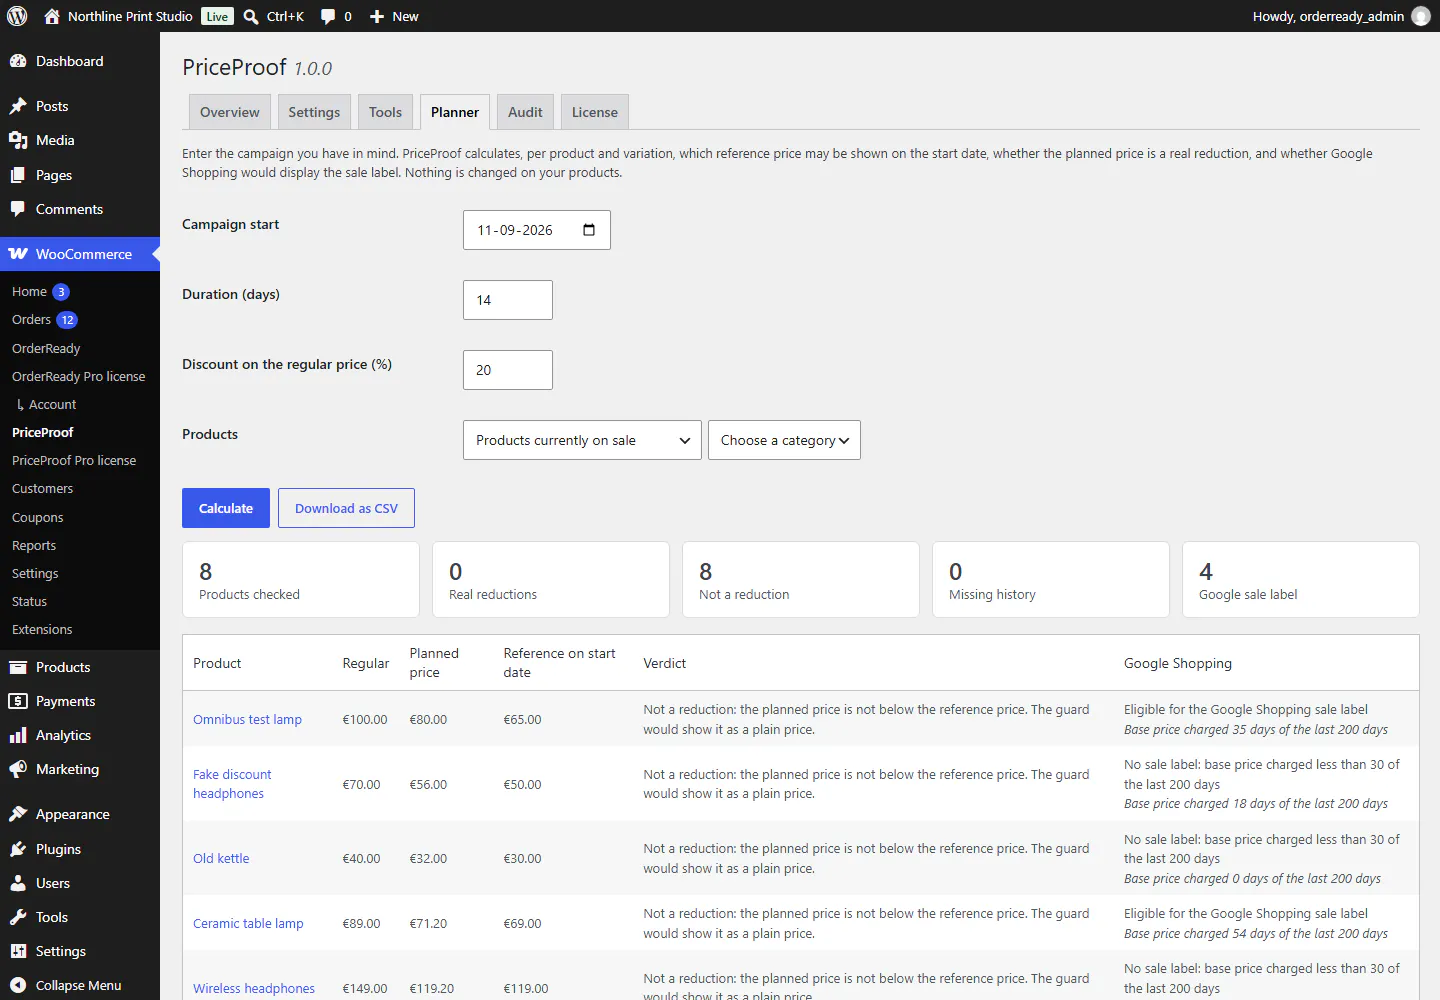Open the Omnibus test lamp product link
This screenshot has height=1000, width=1440.
[x=247, y=719]
